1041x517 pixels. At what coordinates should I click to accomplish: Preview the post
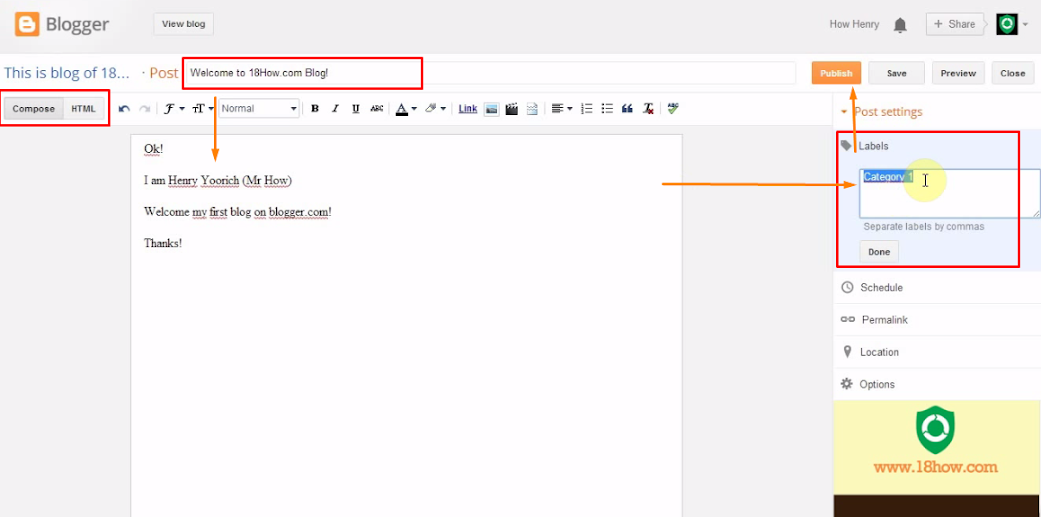tap(958, 73)
